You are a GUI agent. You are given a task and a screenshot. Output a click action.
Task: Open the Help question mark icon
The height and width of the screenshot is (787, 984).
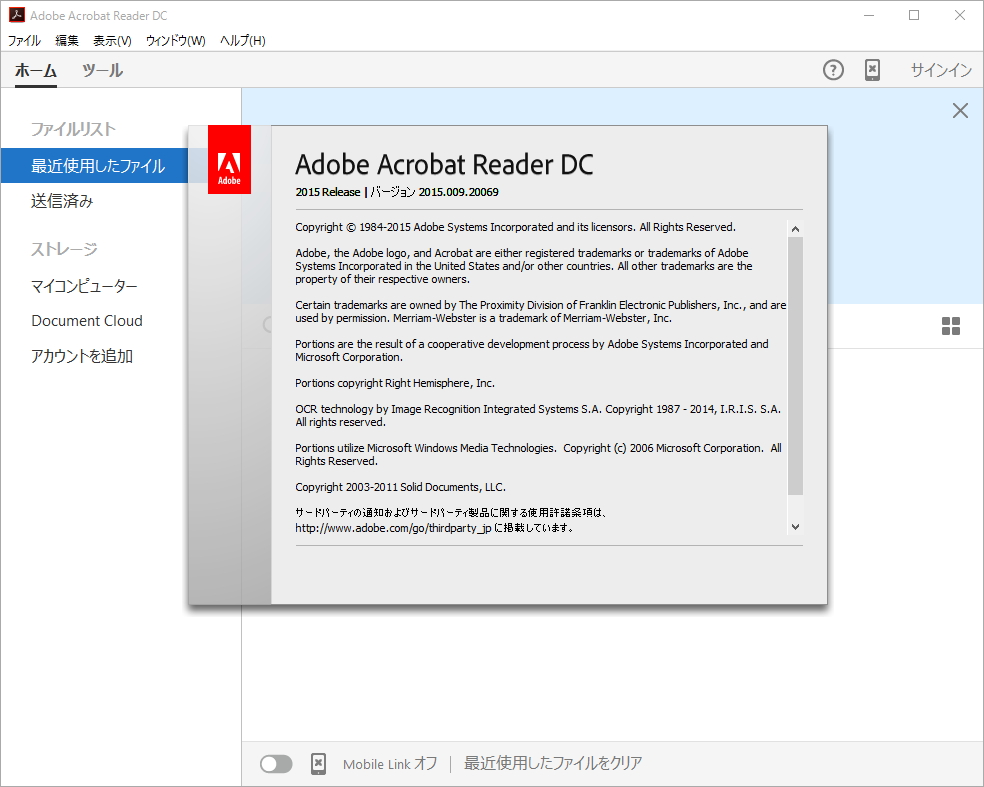pyautogui.click(x=833, y=70)
